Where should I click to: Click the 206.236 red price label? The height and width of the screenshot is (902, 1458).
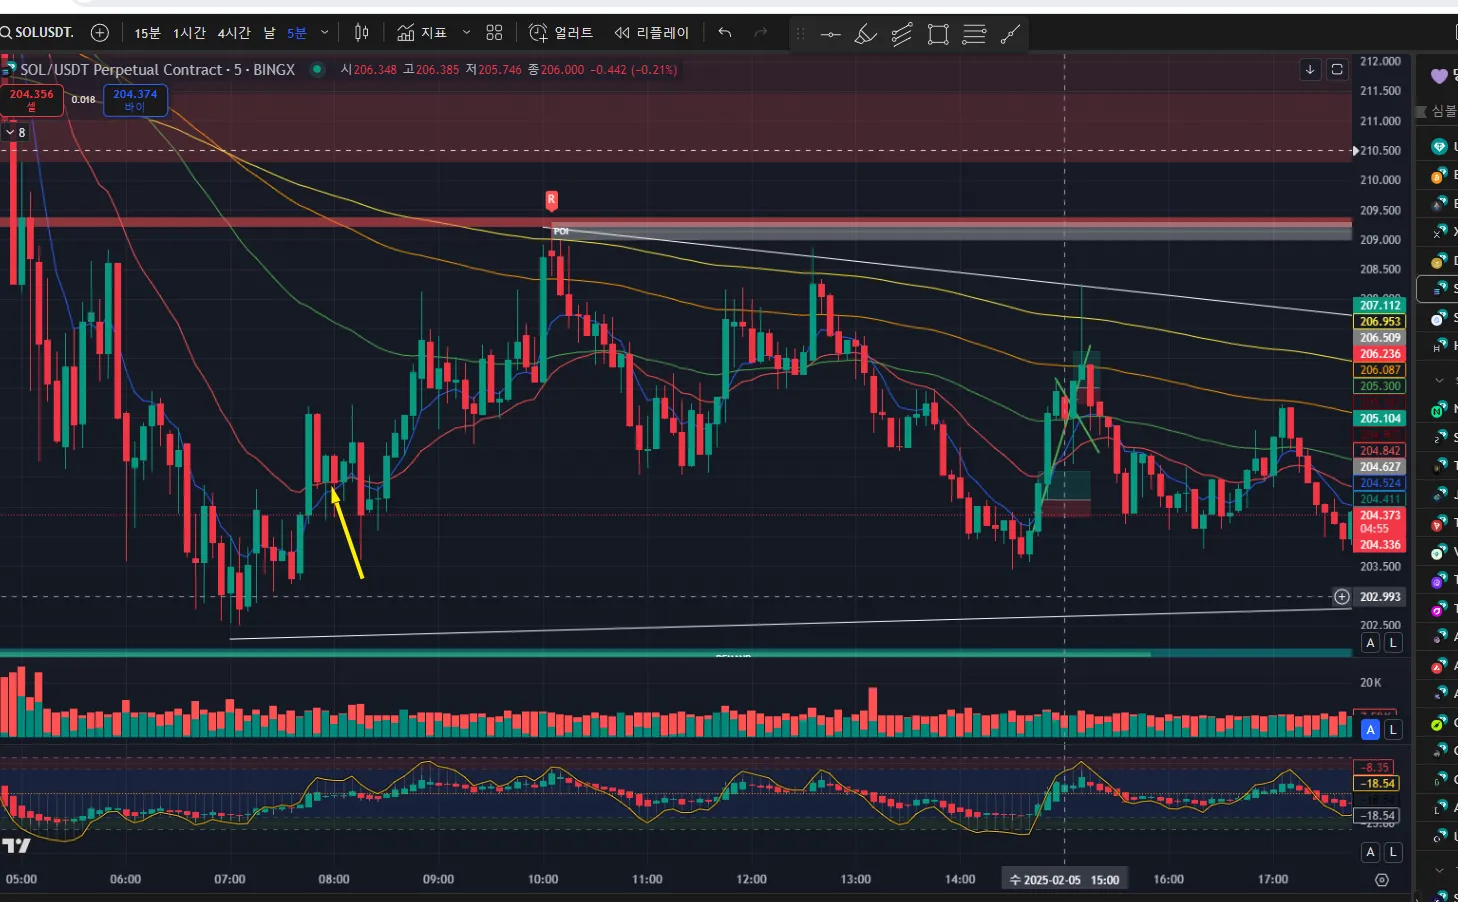click(1380, 353)
